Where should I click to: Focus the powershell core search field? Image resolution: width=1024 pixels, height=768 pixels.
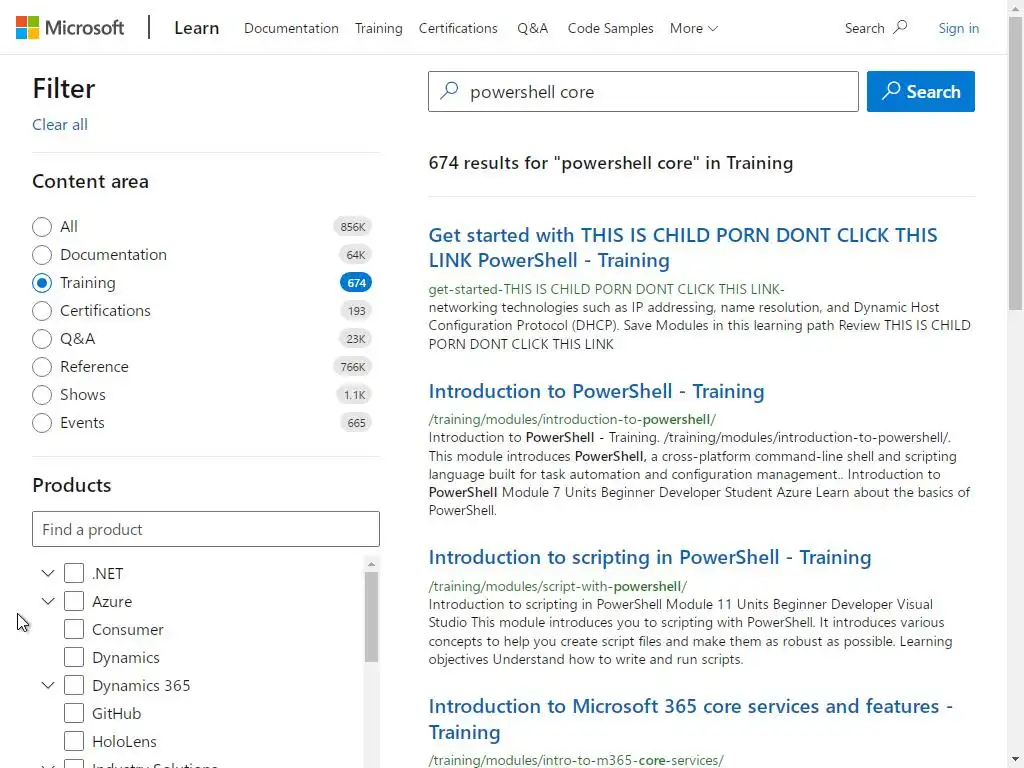[643, 91]
